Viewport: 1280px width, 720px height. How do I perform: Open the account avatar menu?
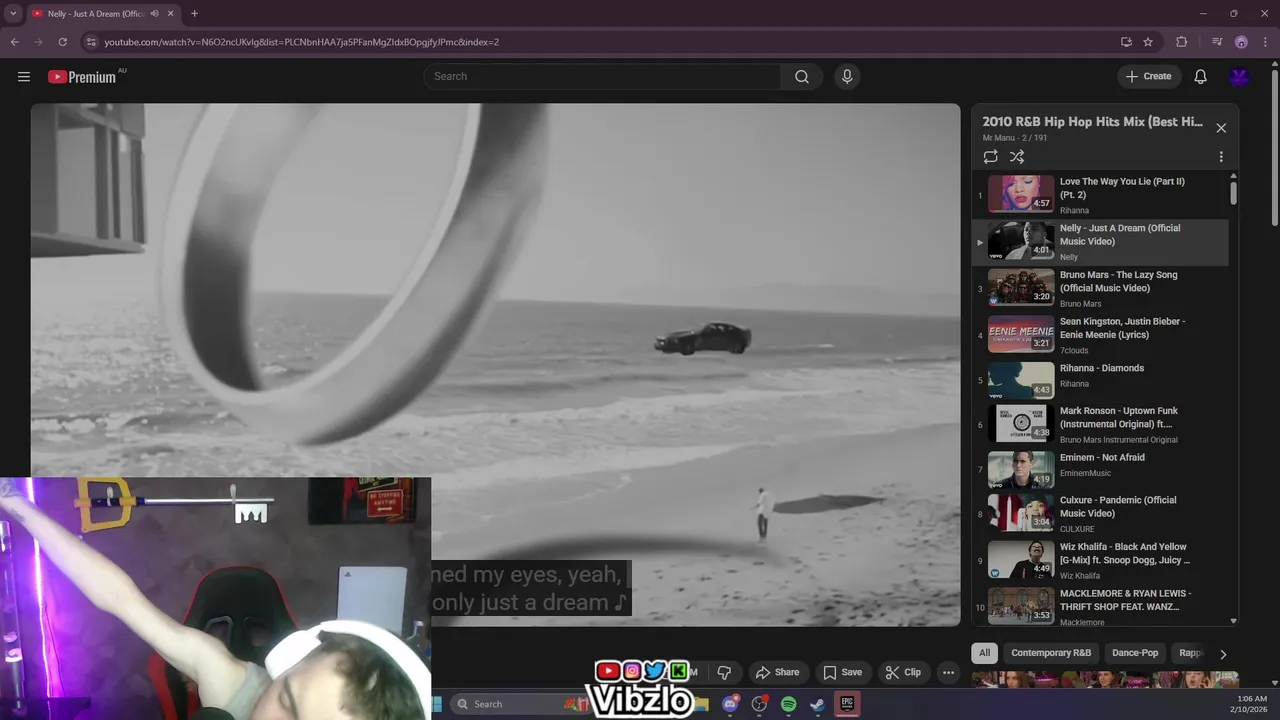pyautogui.click(x=1240, y=76)
